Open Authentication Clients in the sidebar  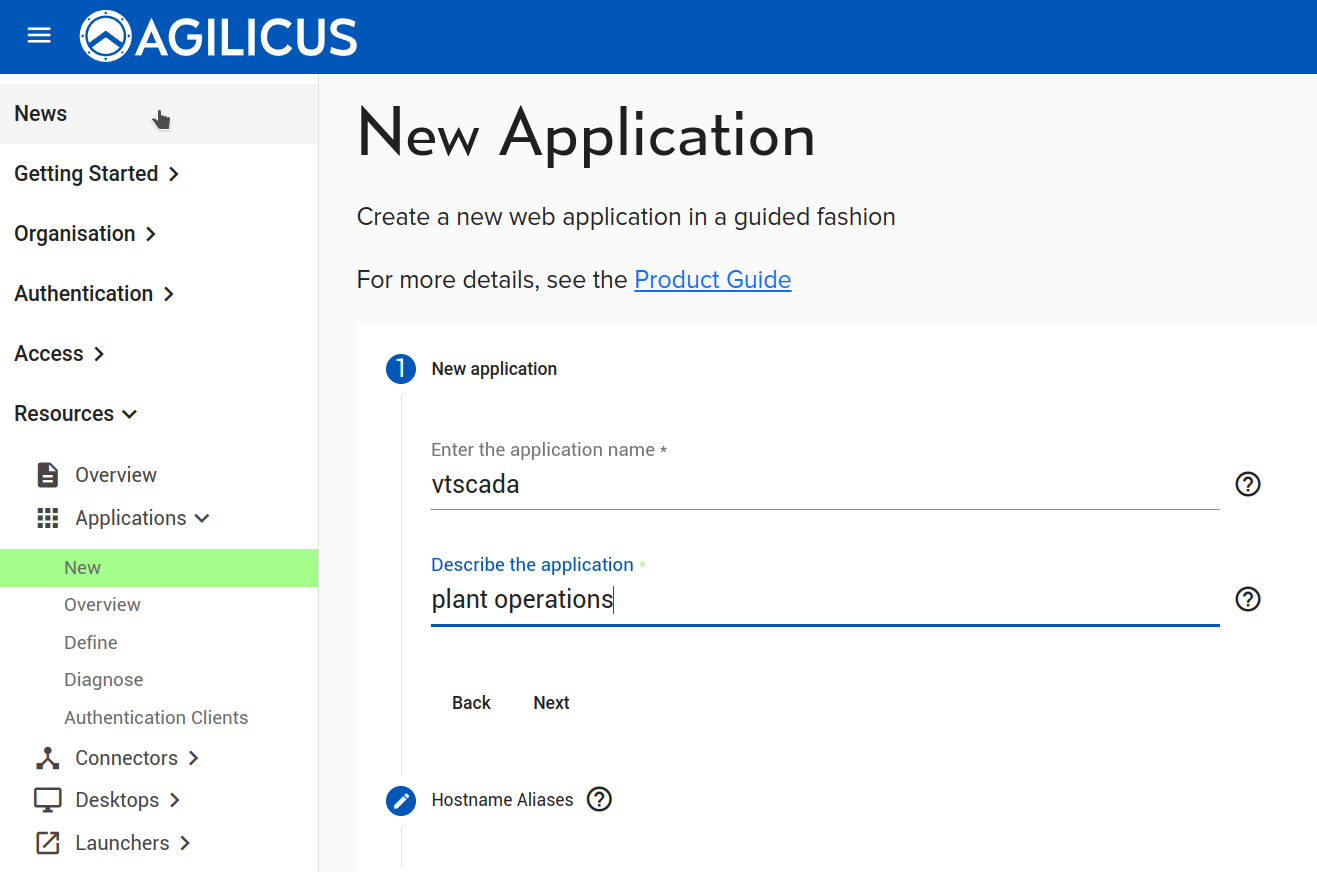tap(156, 718)
